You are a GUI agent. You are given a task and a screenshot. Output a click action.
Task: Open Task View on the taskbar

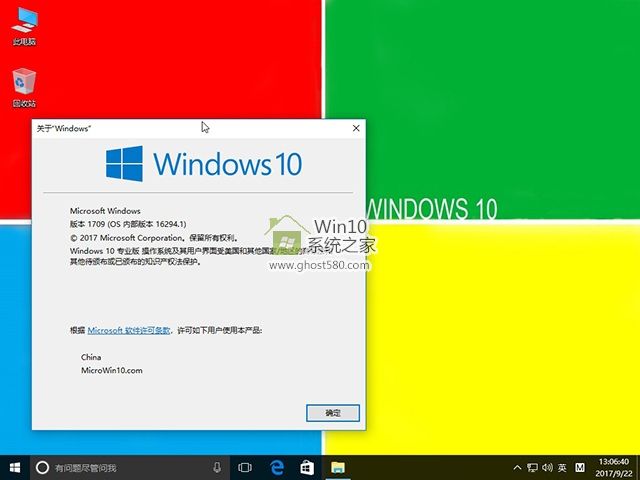tap(245, 467)
